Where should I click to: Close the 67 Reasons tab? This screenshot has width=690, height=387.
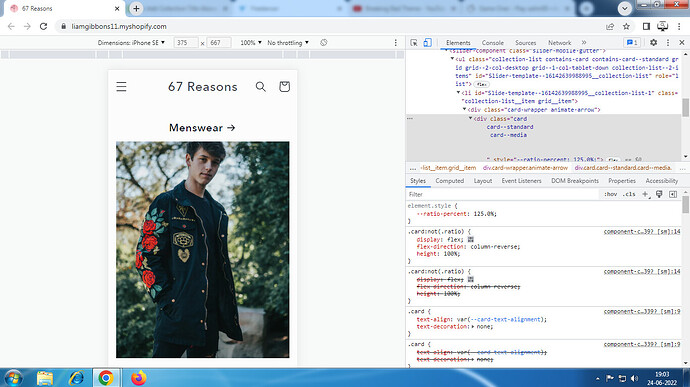tap(117, 8)
